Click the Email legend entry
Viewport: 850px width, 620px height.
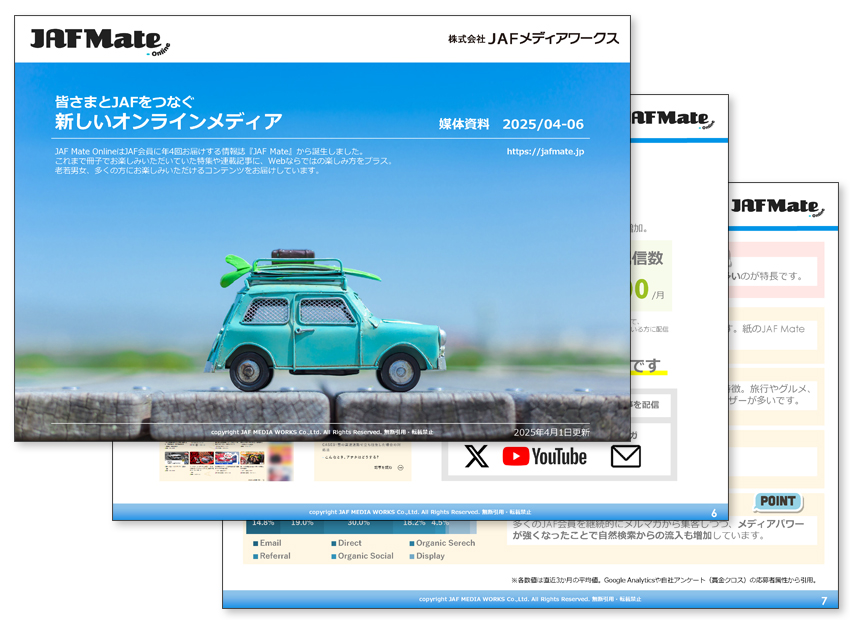coord(267,543)
